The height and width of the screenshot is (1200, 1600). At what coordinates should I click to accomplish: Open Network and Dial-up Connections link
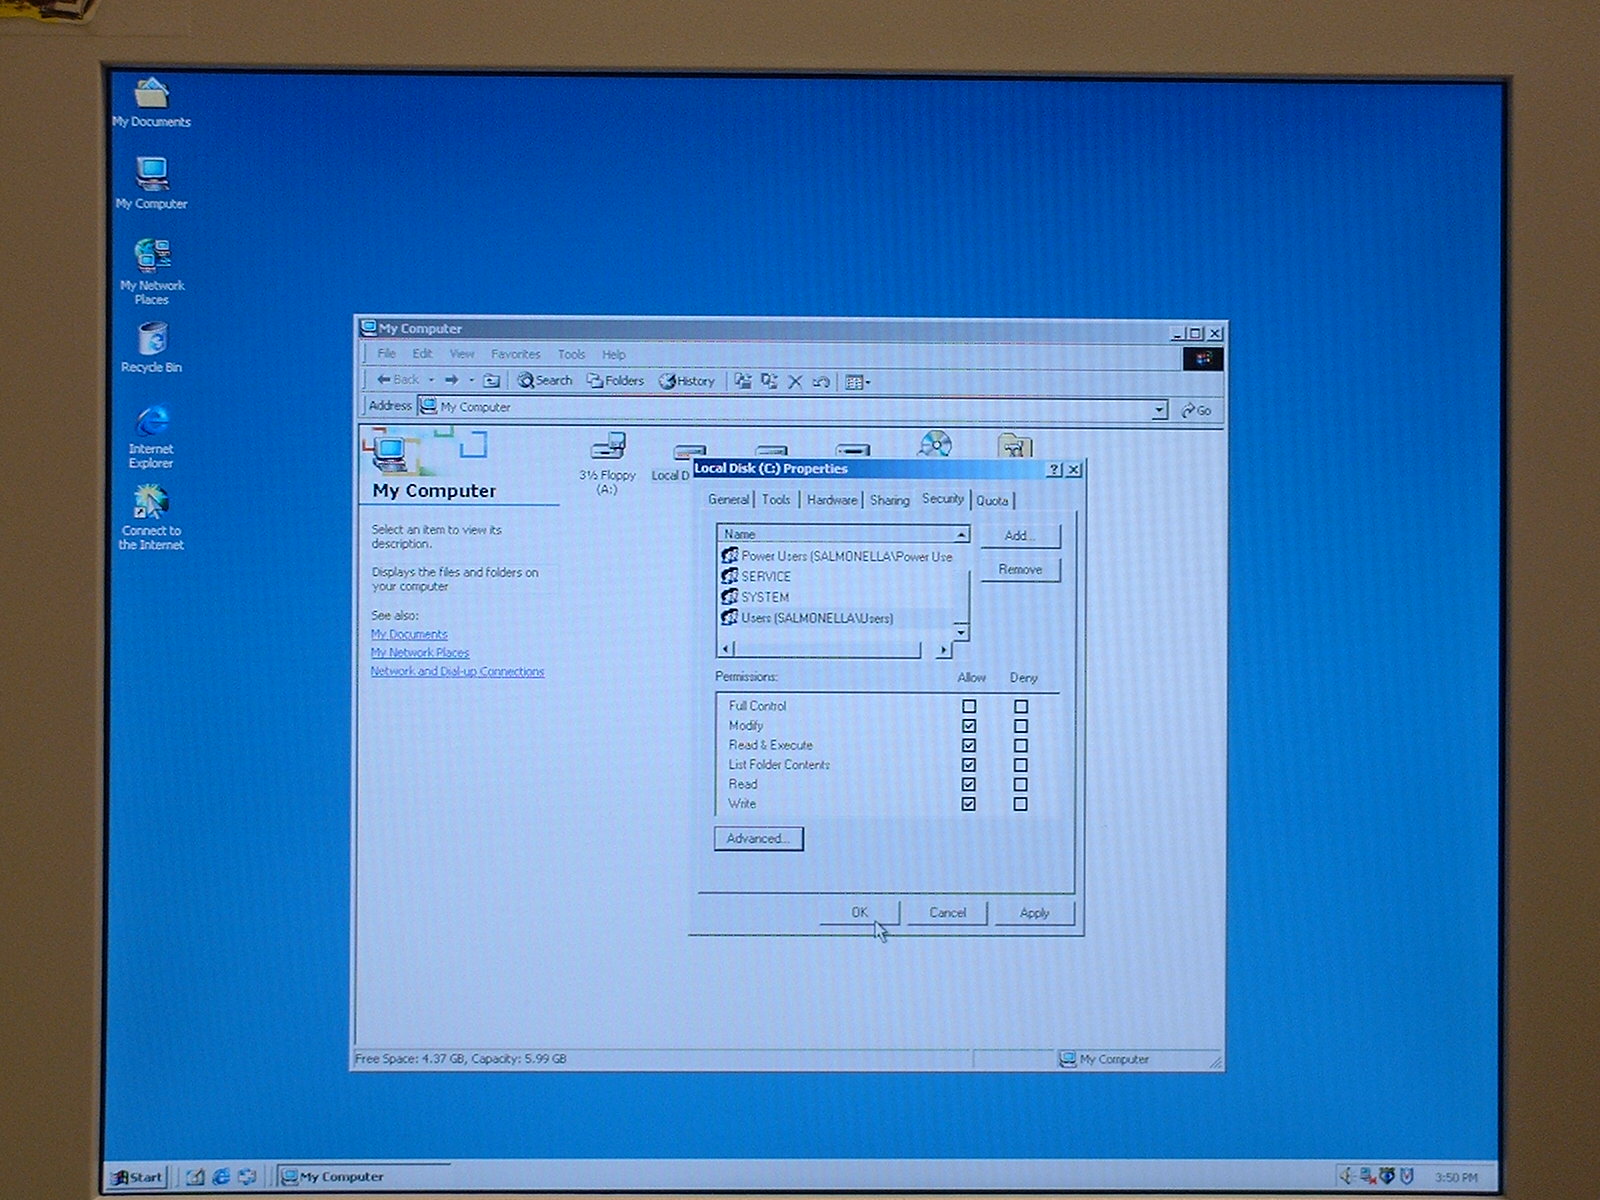(457, 672)
